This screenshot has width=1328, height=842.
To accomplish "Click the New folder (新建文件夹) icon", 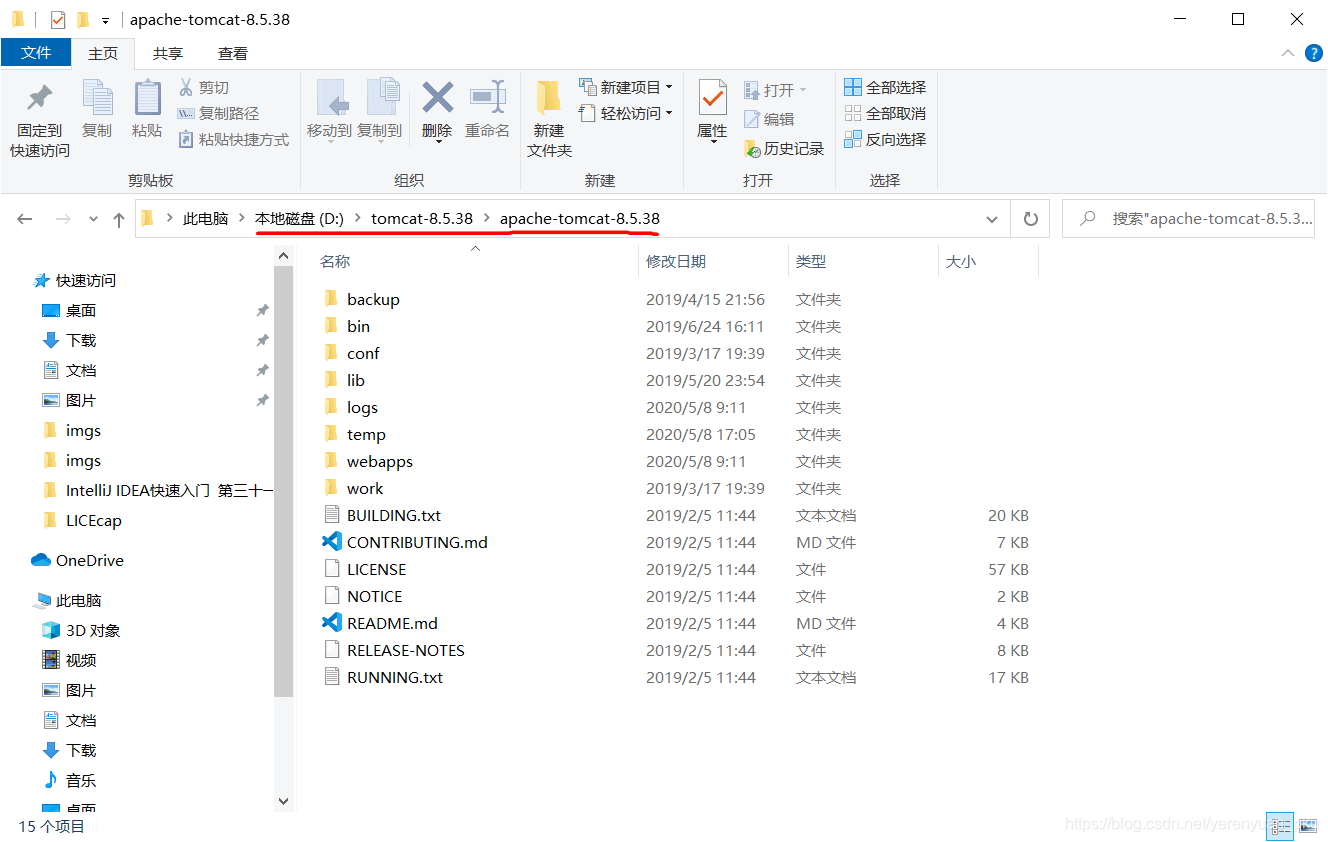I will tap(549, 98).
